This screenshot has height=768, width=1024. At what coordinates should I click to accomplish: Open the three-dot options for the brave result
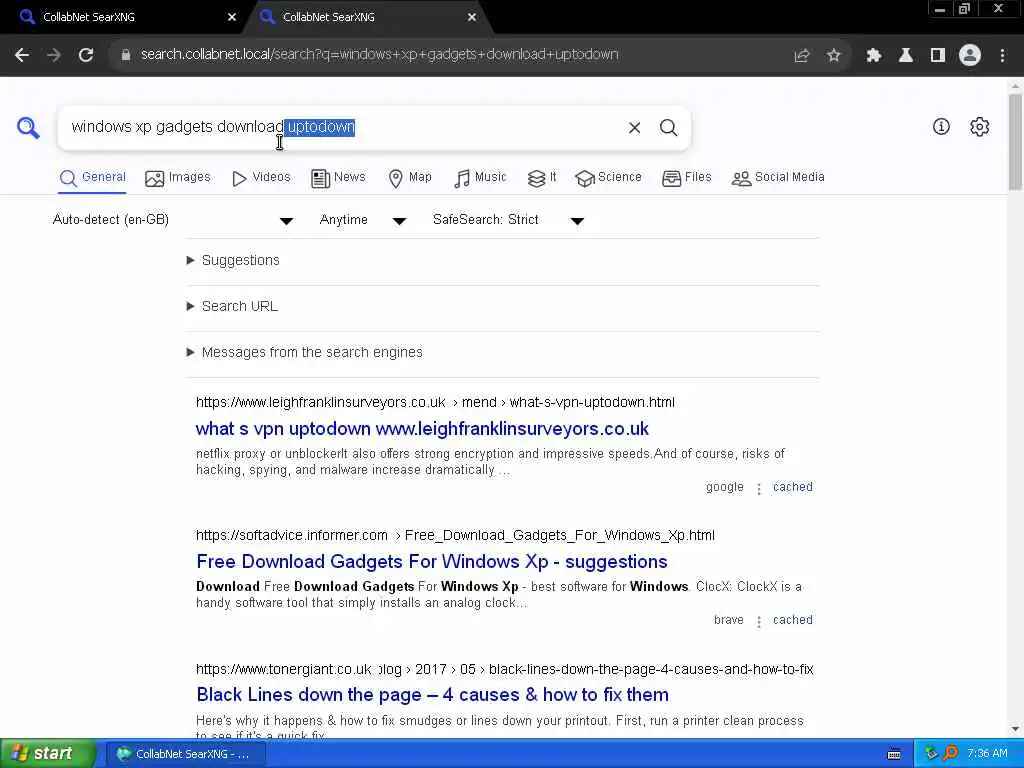click(758, 622)
